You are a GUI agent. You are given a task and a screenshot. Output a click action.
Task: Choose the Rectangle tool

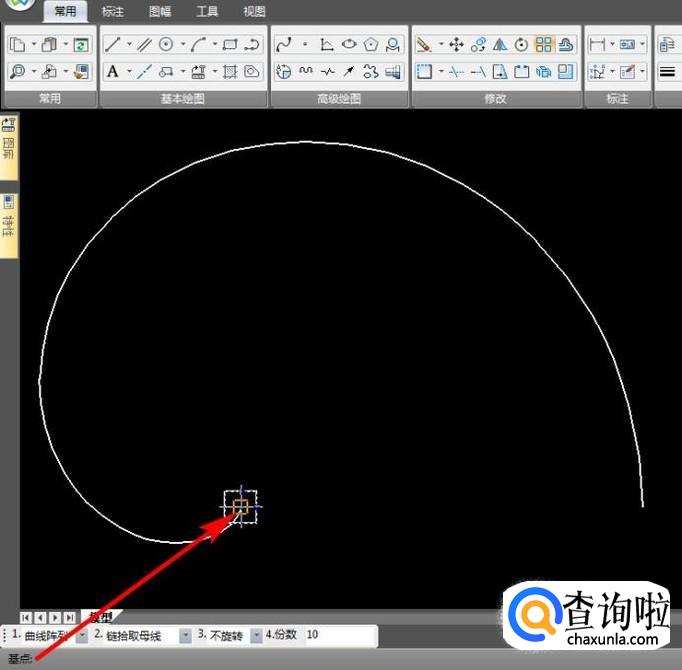230,44
